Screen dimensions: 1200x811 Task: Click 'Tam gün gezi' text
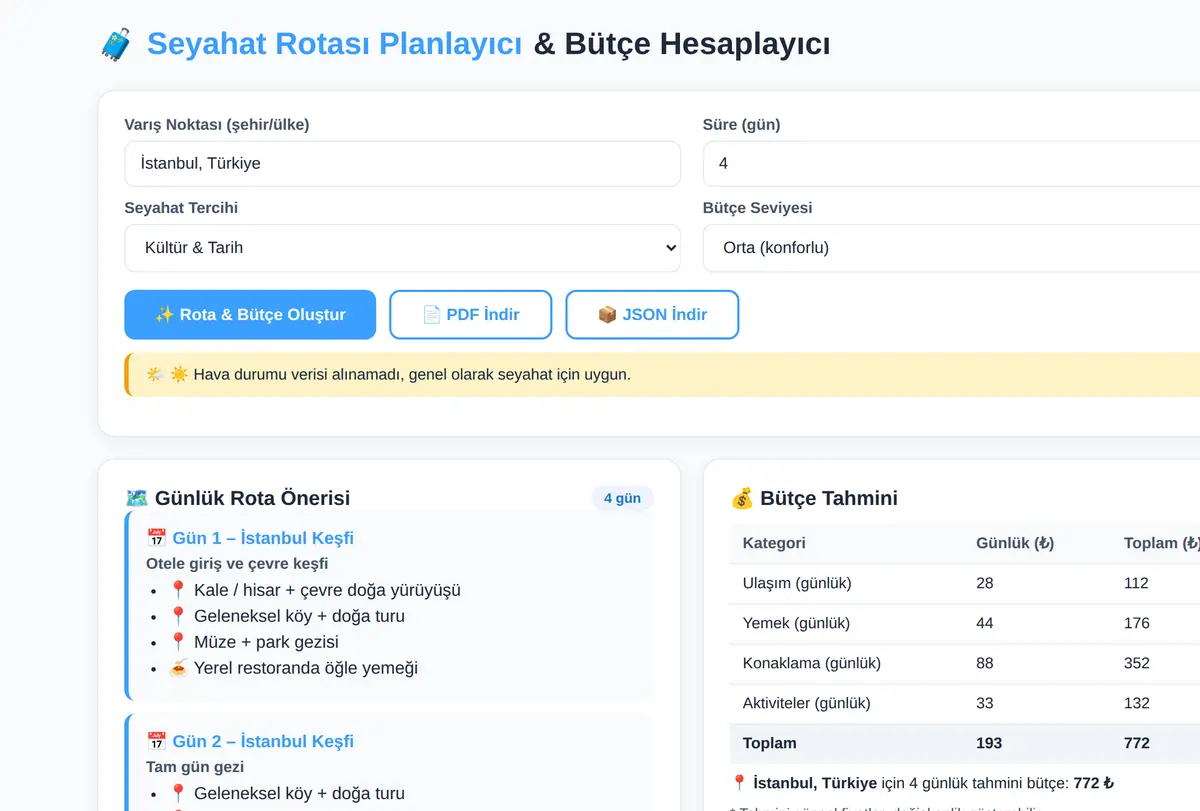click(x=195, y=767)
